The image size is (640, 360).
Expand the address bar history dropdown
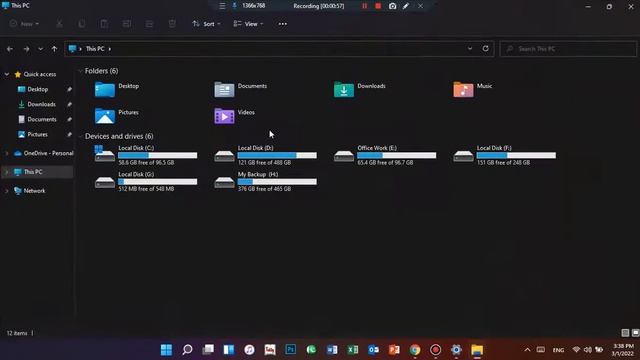point(470,49)
